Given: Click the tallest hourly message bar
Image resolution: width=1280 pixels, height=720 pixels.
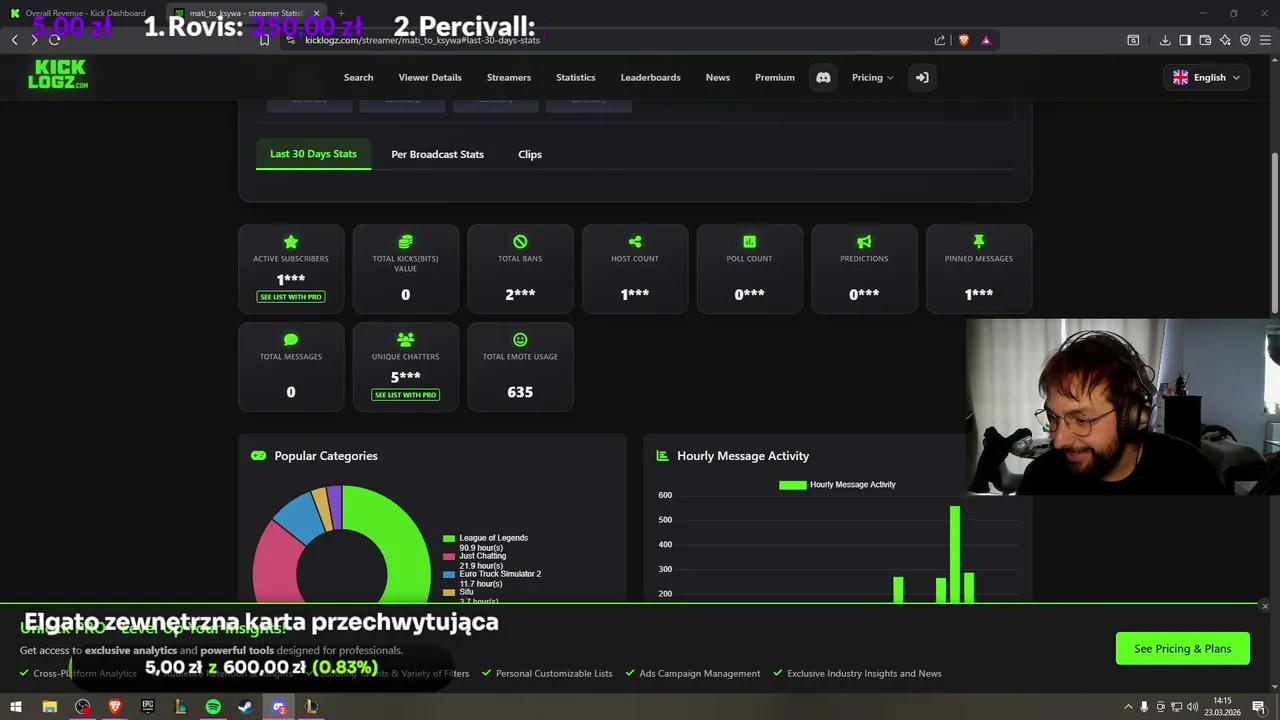Looking at the screenshot, I should (x=955, y=554).
